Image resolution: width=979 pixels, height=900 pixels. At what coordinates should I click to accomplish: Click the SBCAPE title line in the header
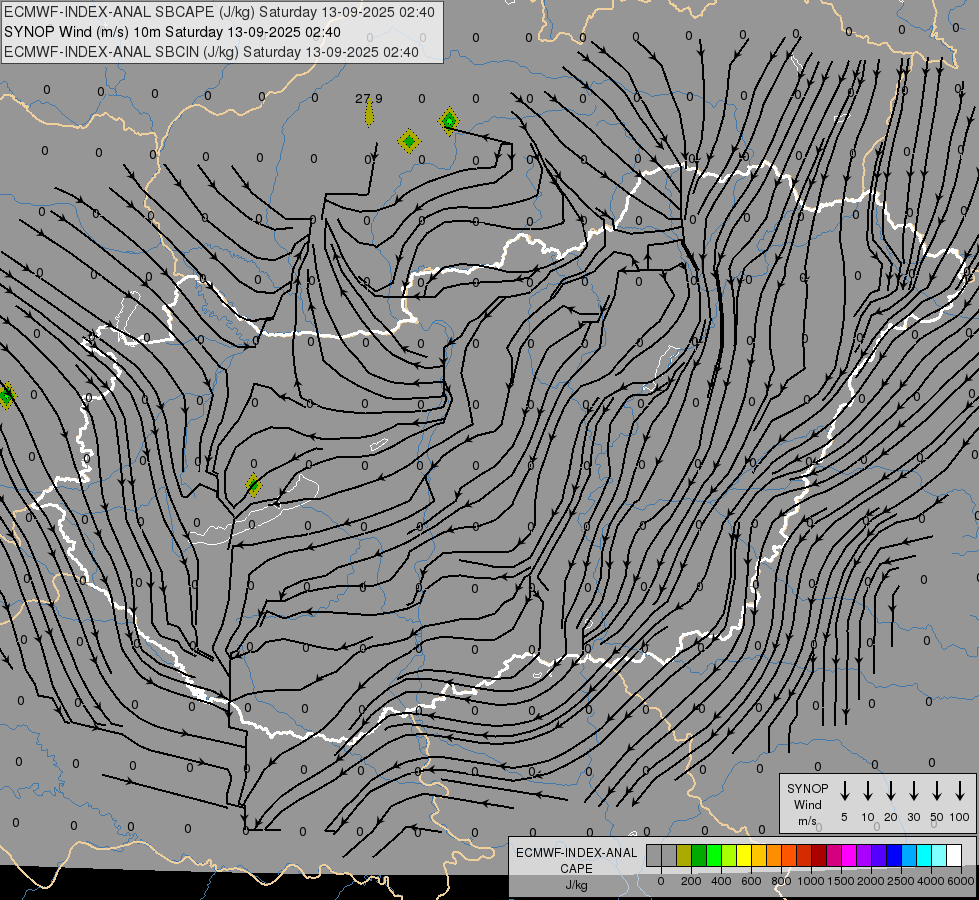point(219,12)
